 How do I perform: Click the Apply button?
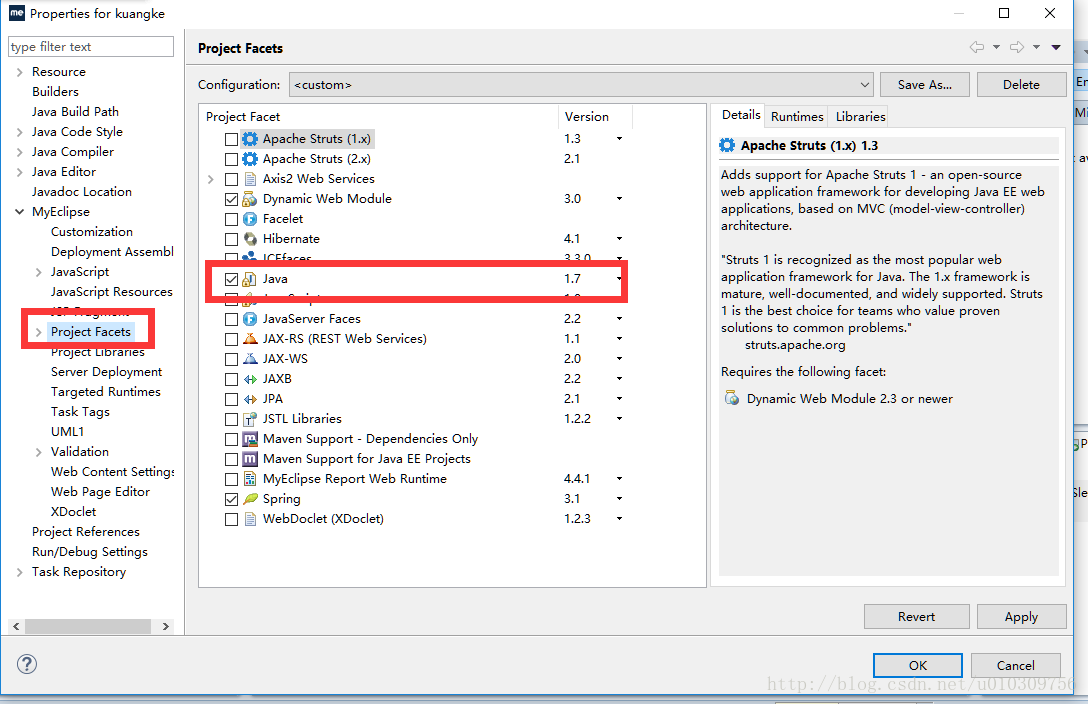1021,617
